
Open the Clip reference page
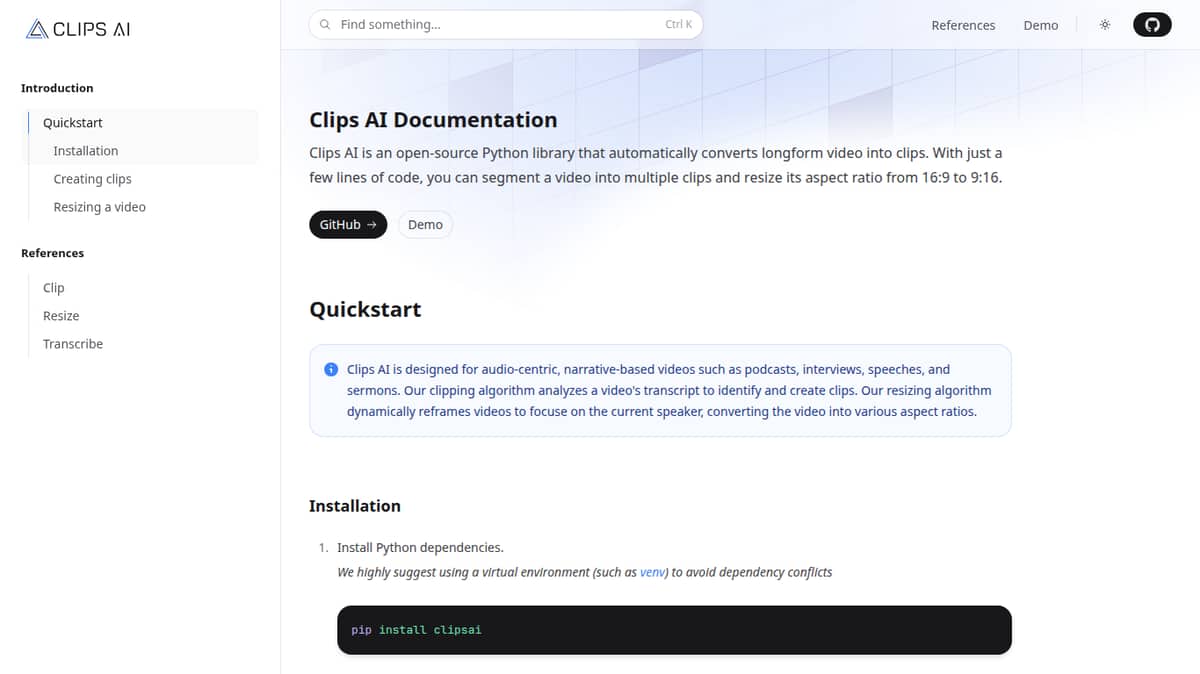[53, 288]
